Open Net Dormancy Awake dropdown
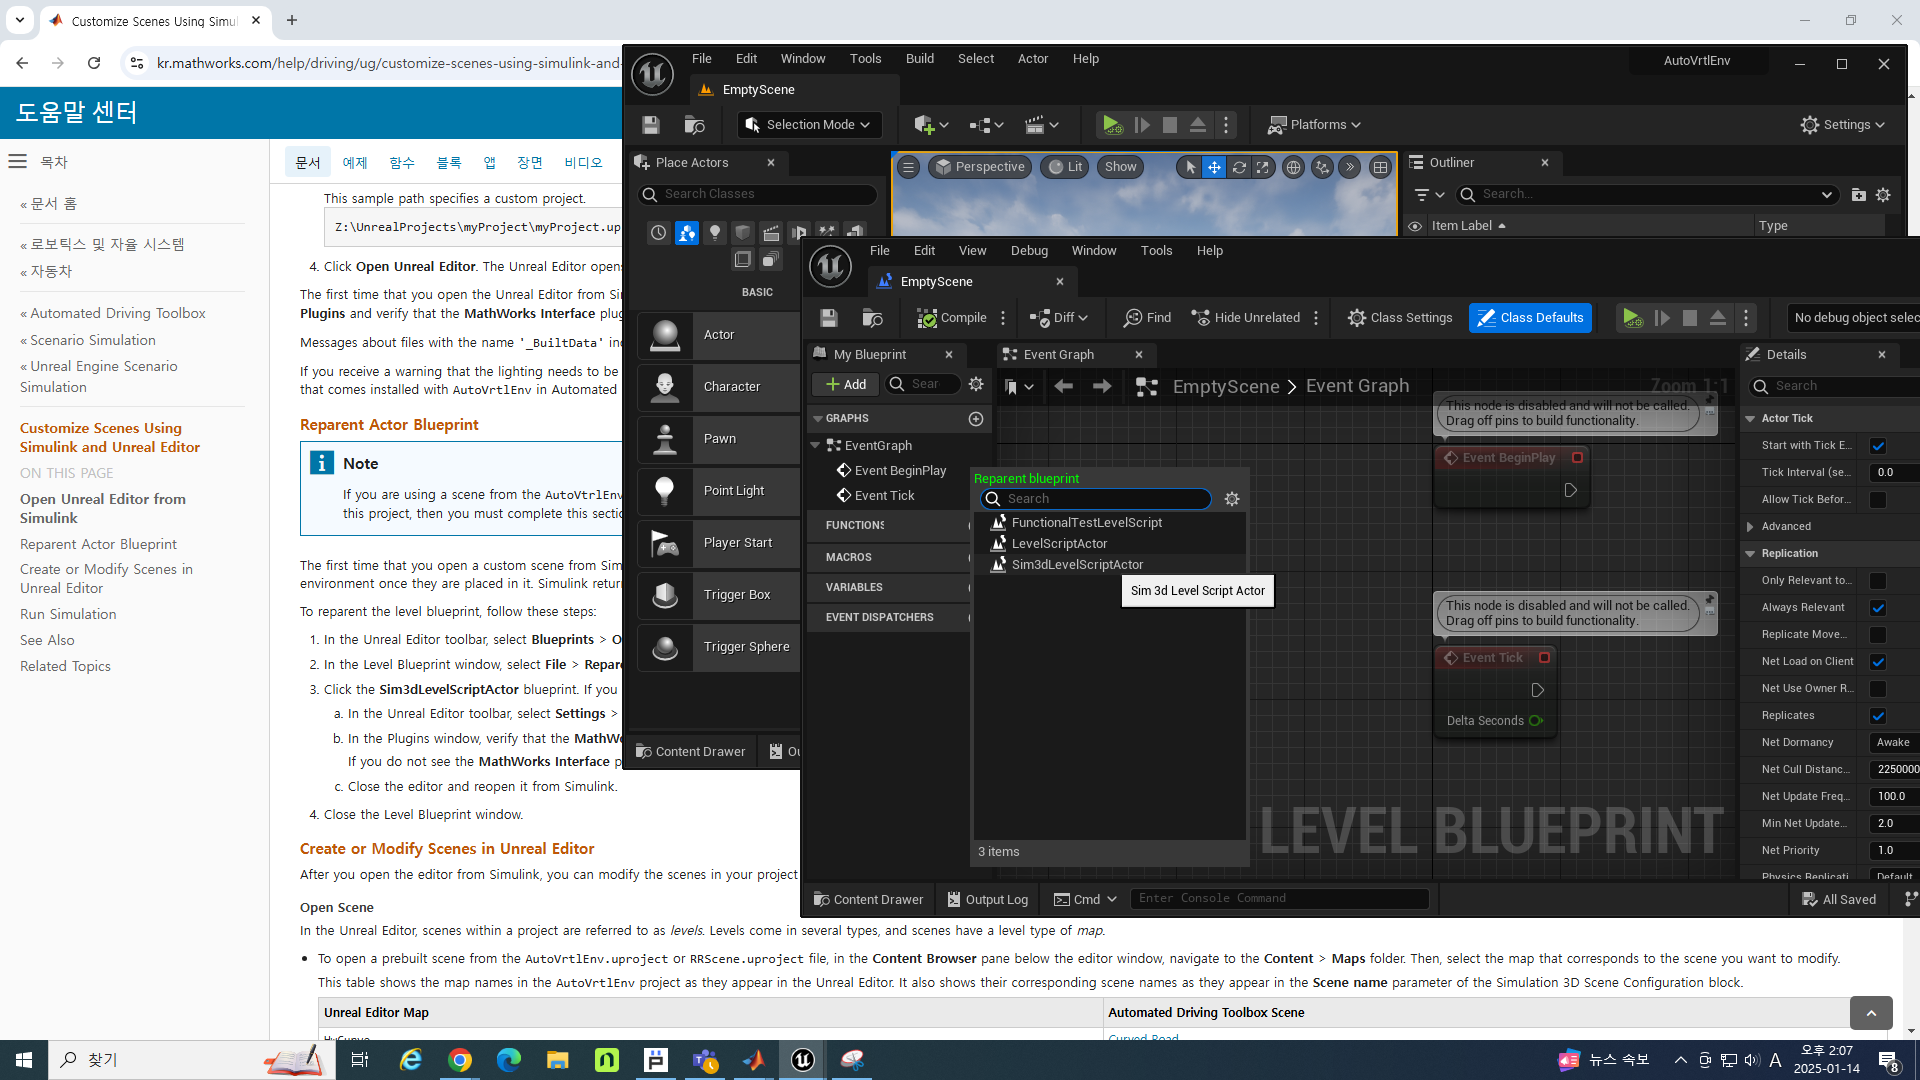 tap(1893, 743)
